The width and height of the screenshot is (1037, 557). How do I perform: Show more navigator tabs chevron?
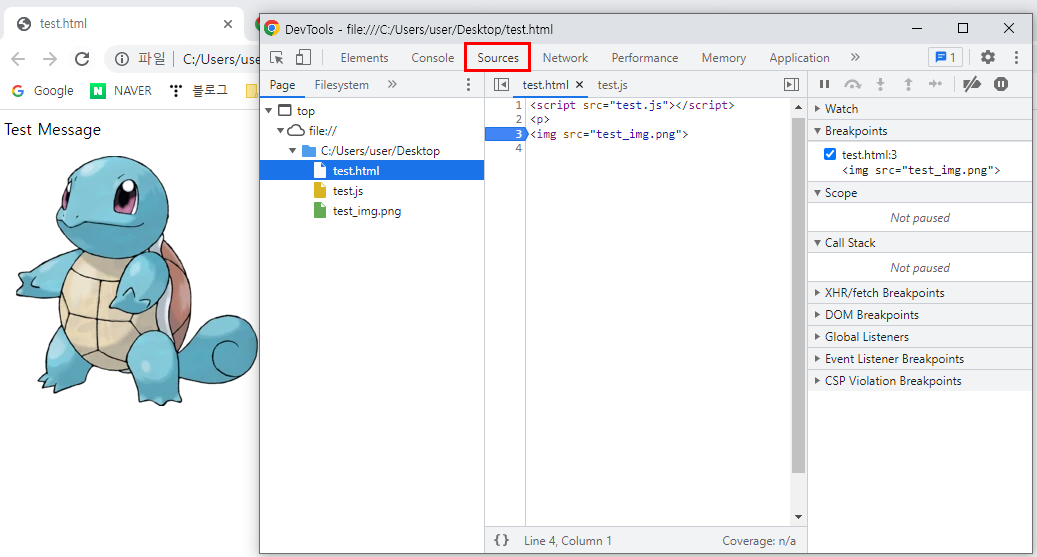coord(392,84)
